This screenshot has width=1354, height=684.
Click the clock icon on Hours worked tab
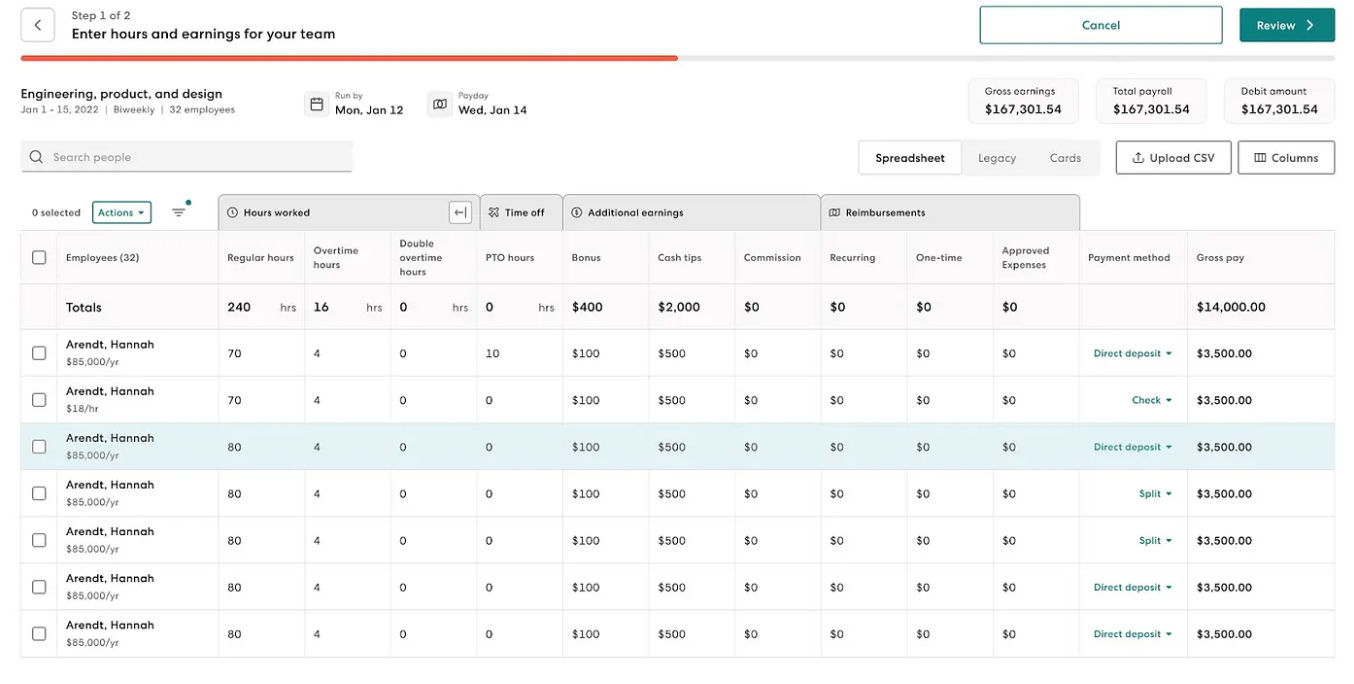[x=230, y=212]
